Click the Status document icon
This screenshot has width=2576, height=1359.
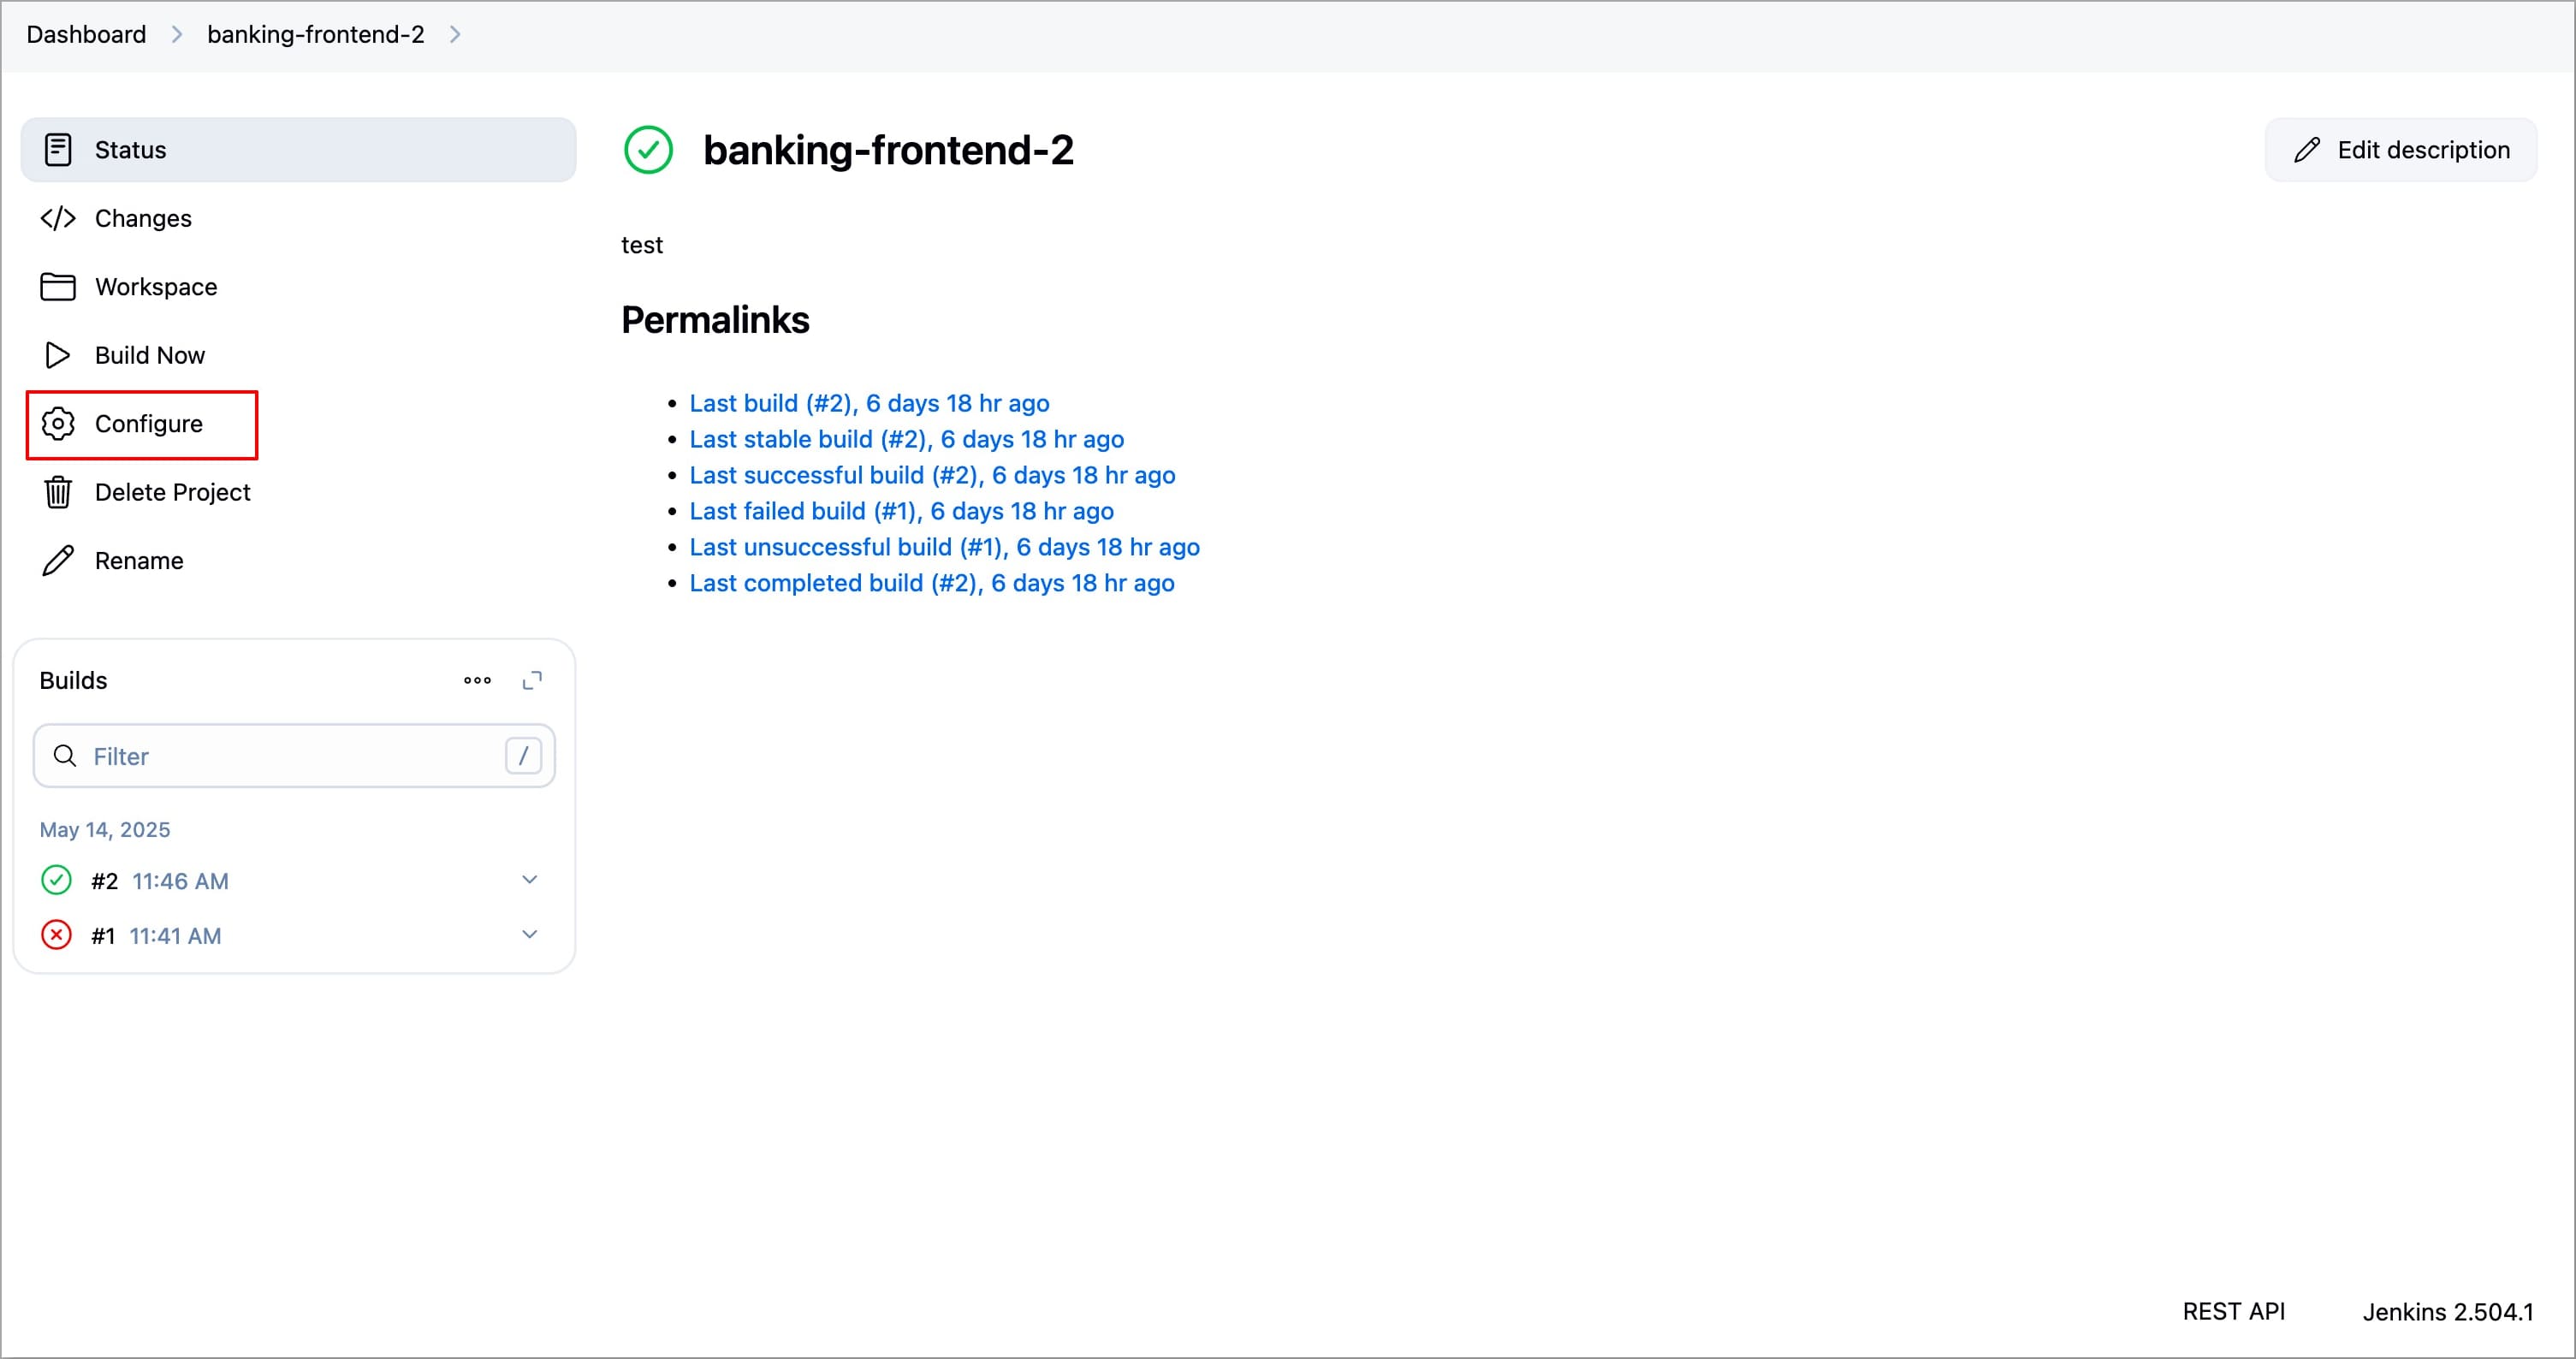point(58,150)
